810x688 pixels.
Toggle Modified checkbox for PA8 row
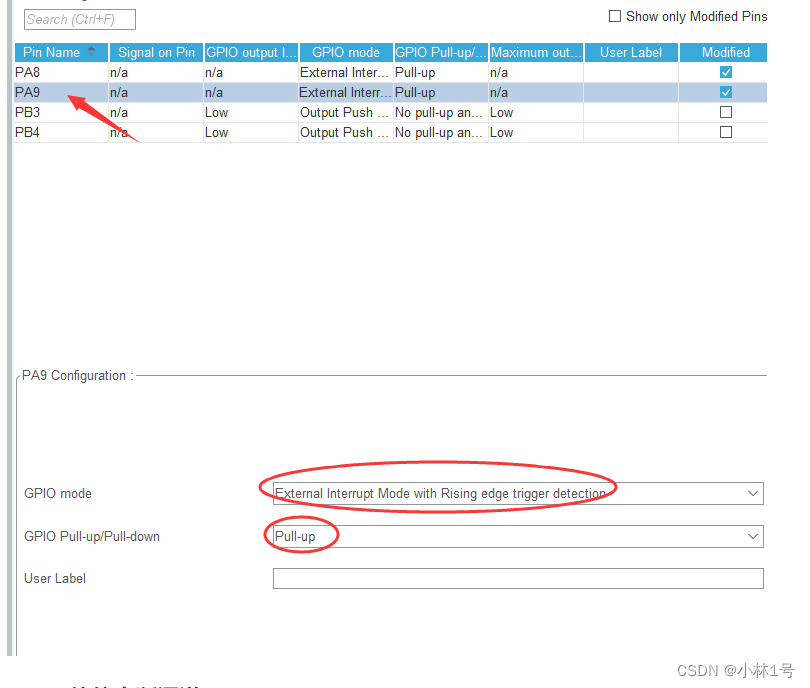[x=726, y=72]
